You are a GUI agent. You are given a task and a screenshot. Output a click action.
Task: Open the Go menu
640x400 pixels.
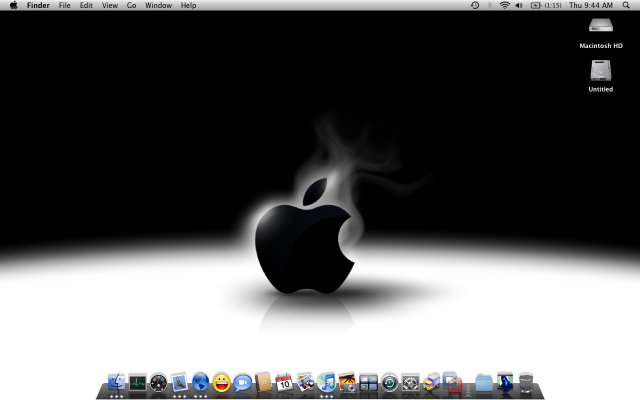tap(131, 5)
